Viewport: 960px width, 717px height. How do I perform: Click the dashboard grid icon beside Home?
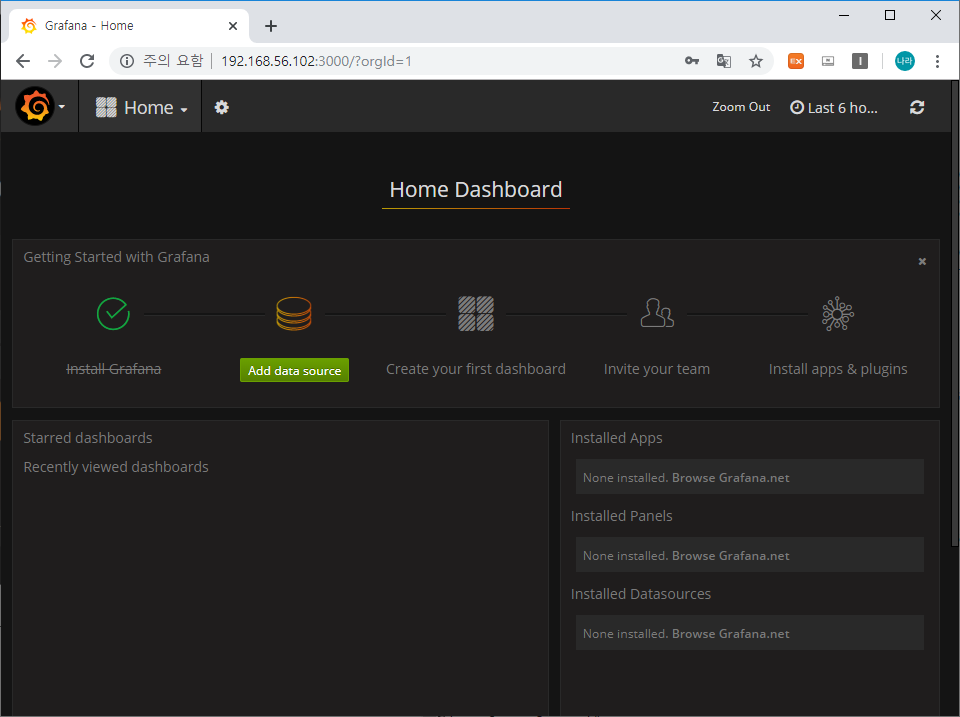[x=106, y=107]
